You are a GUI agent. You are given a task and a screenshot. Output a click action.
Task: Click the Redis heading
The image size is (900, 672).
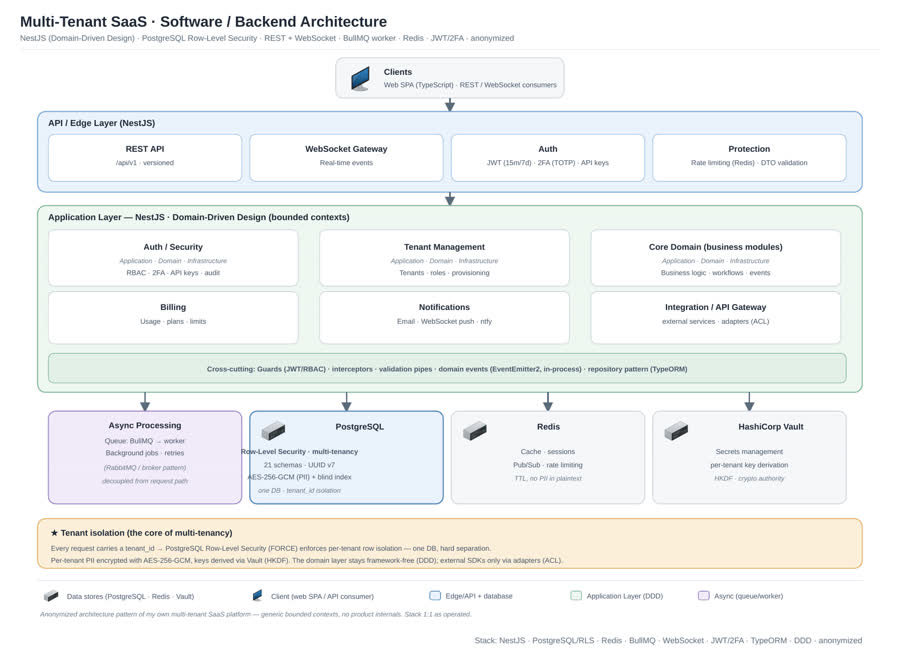point(548,426)
